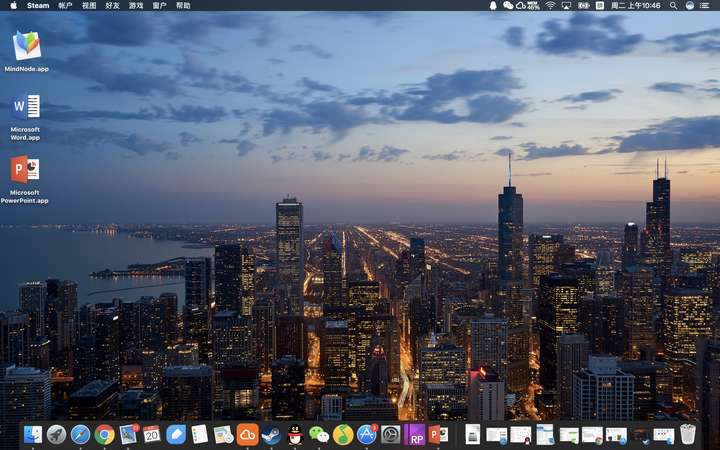Open Reminders list icon in Dock
This screenshot has height=450, width=720.
[x=200, y=434]
